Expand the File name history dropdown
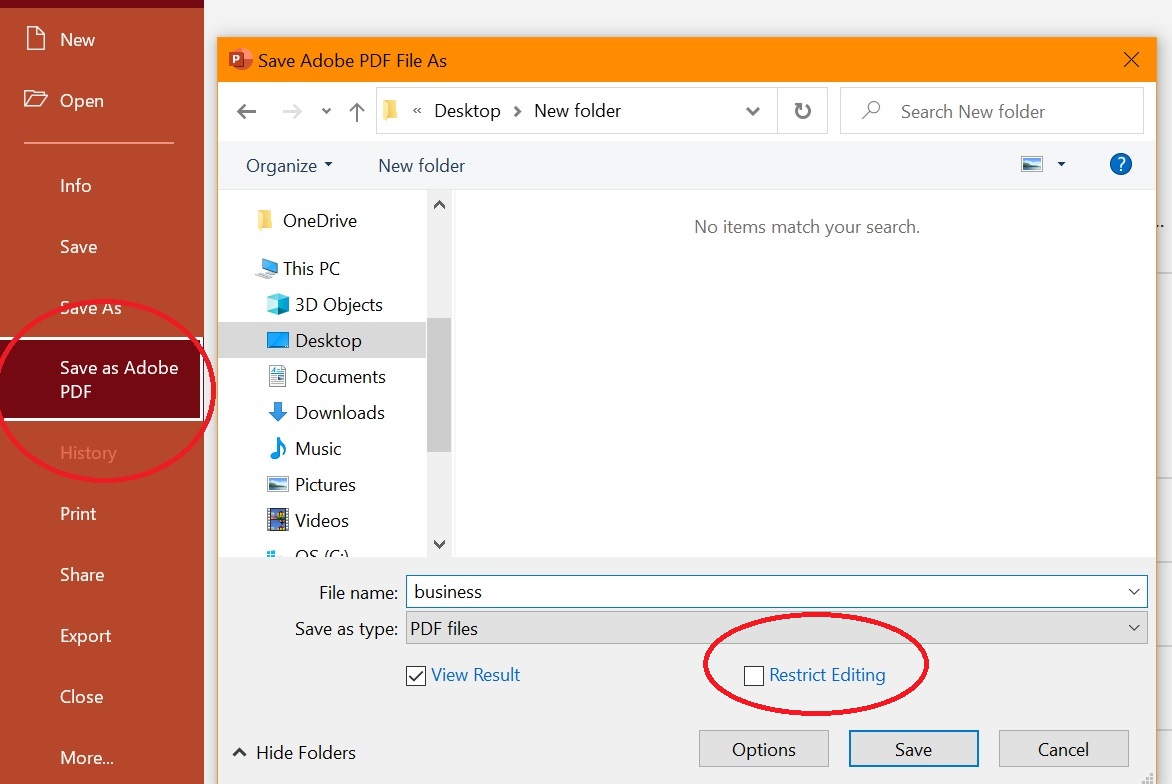 tap(1134, 592)
